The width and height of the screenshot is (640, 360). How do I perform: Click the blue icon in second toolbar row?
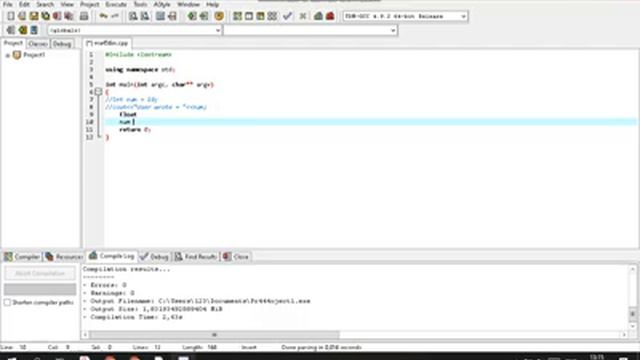point(34,30)
